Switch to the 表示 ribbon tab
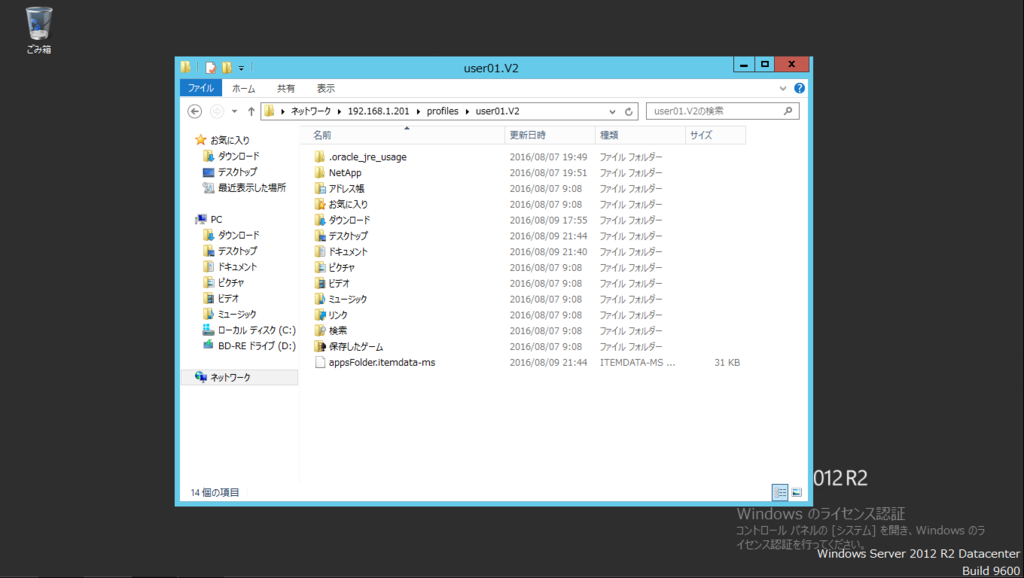 pos(325,88)
